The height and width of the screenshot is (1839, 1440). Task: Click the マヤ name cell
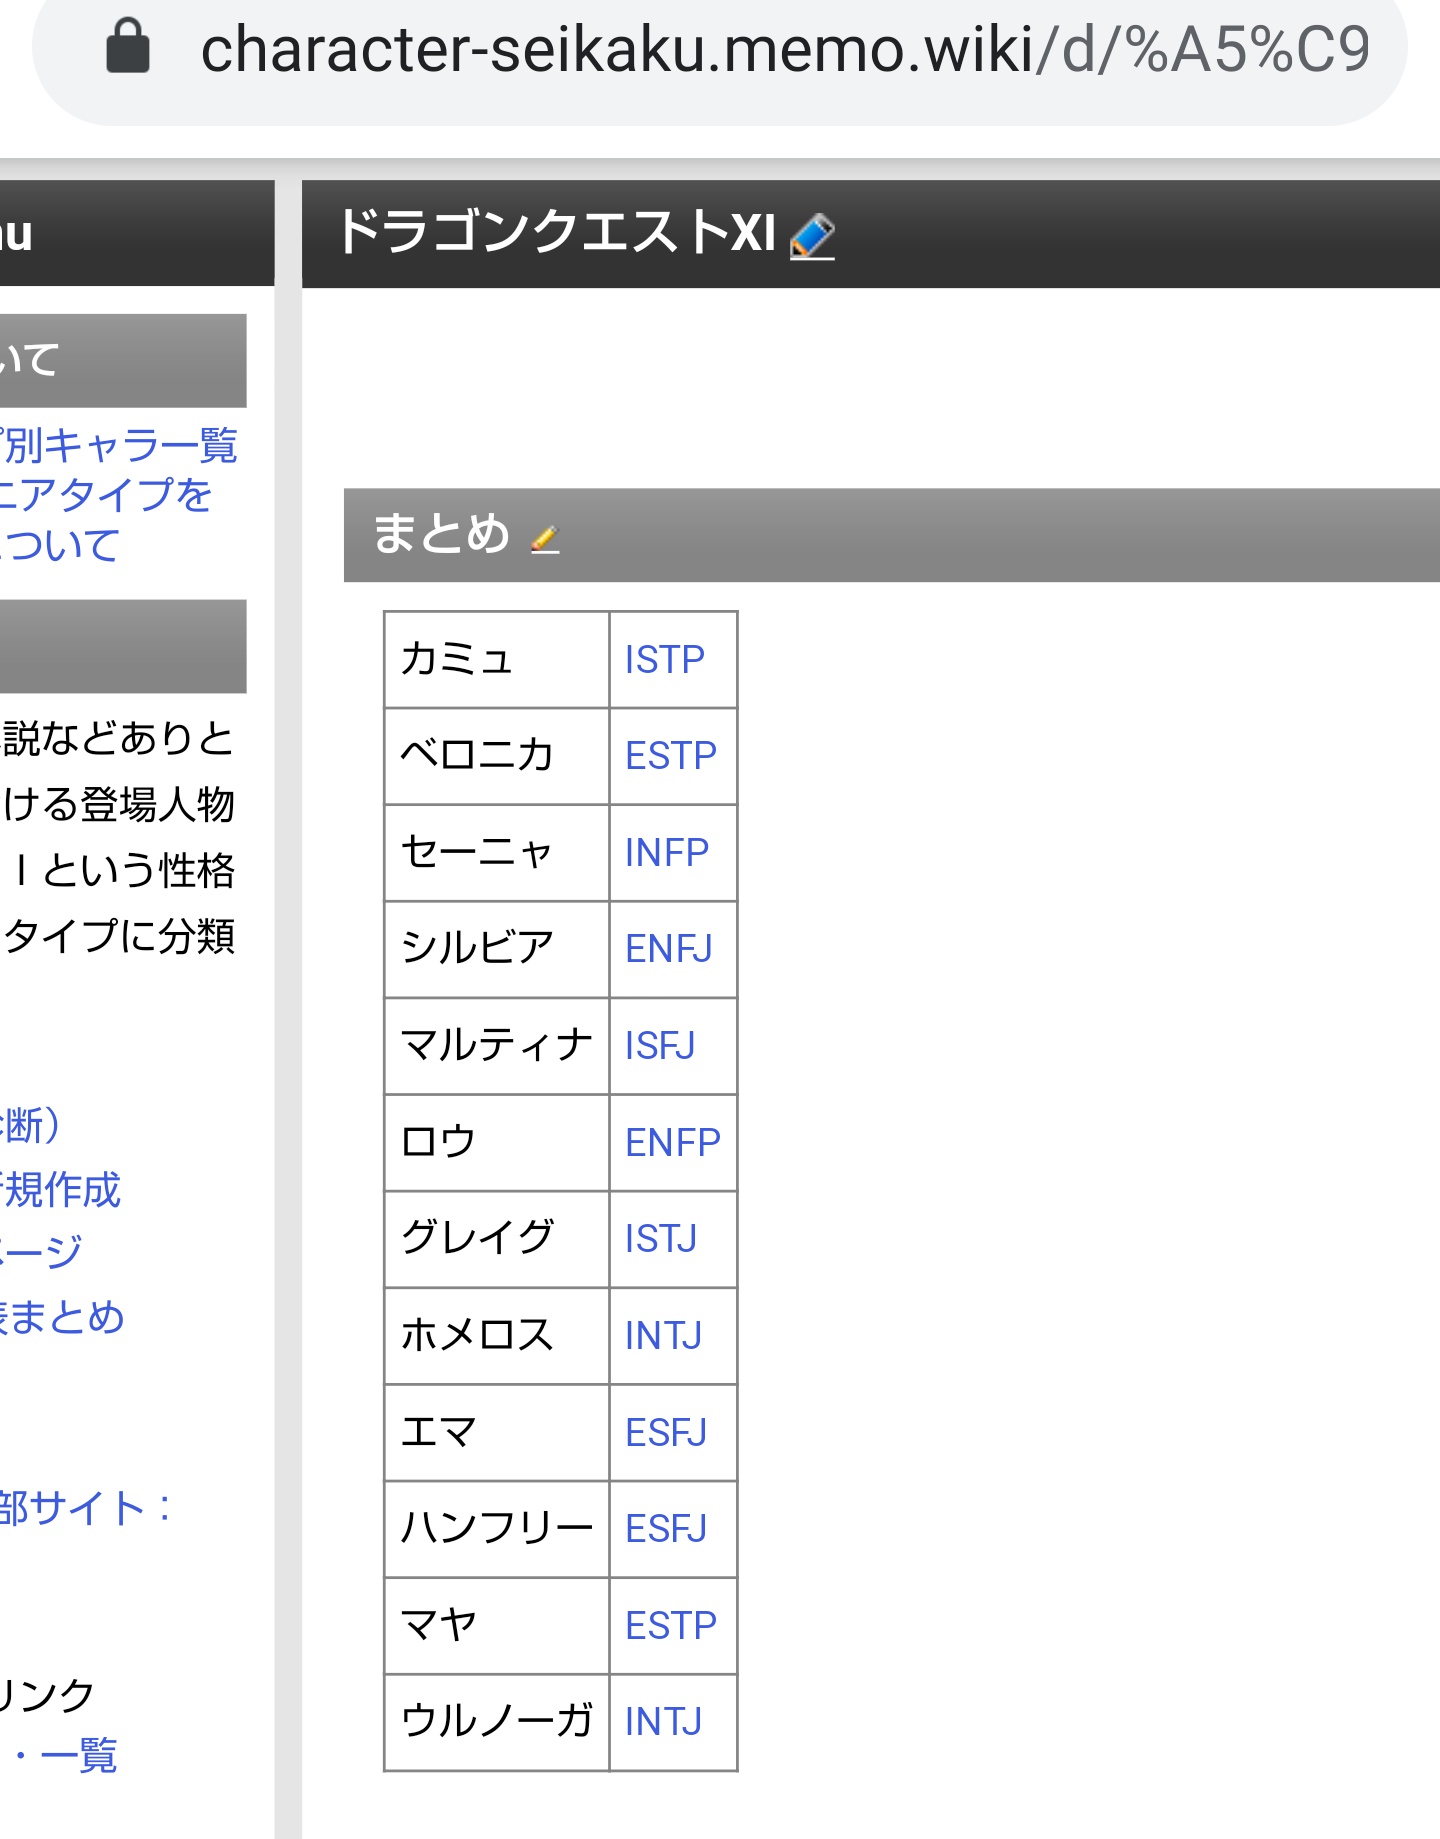[497, 1626]
